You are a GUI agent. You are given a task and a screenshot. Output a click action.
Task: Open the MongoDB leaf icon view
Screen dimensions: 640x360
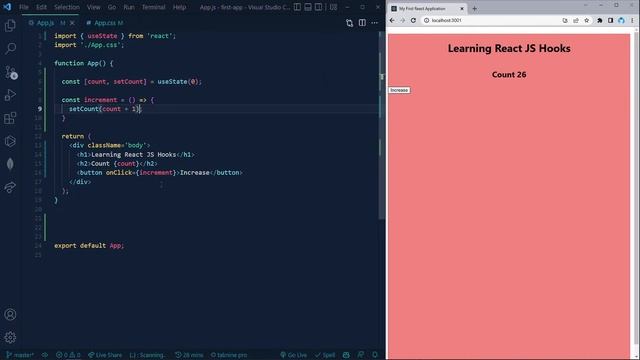coord(10,164)
